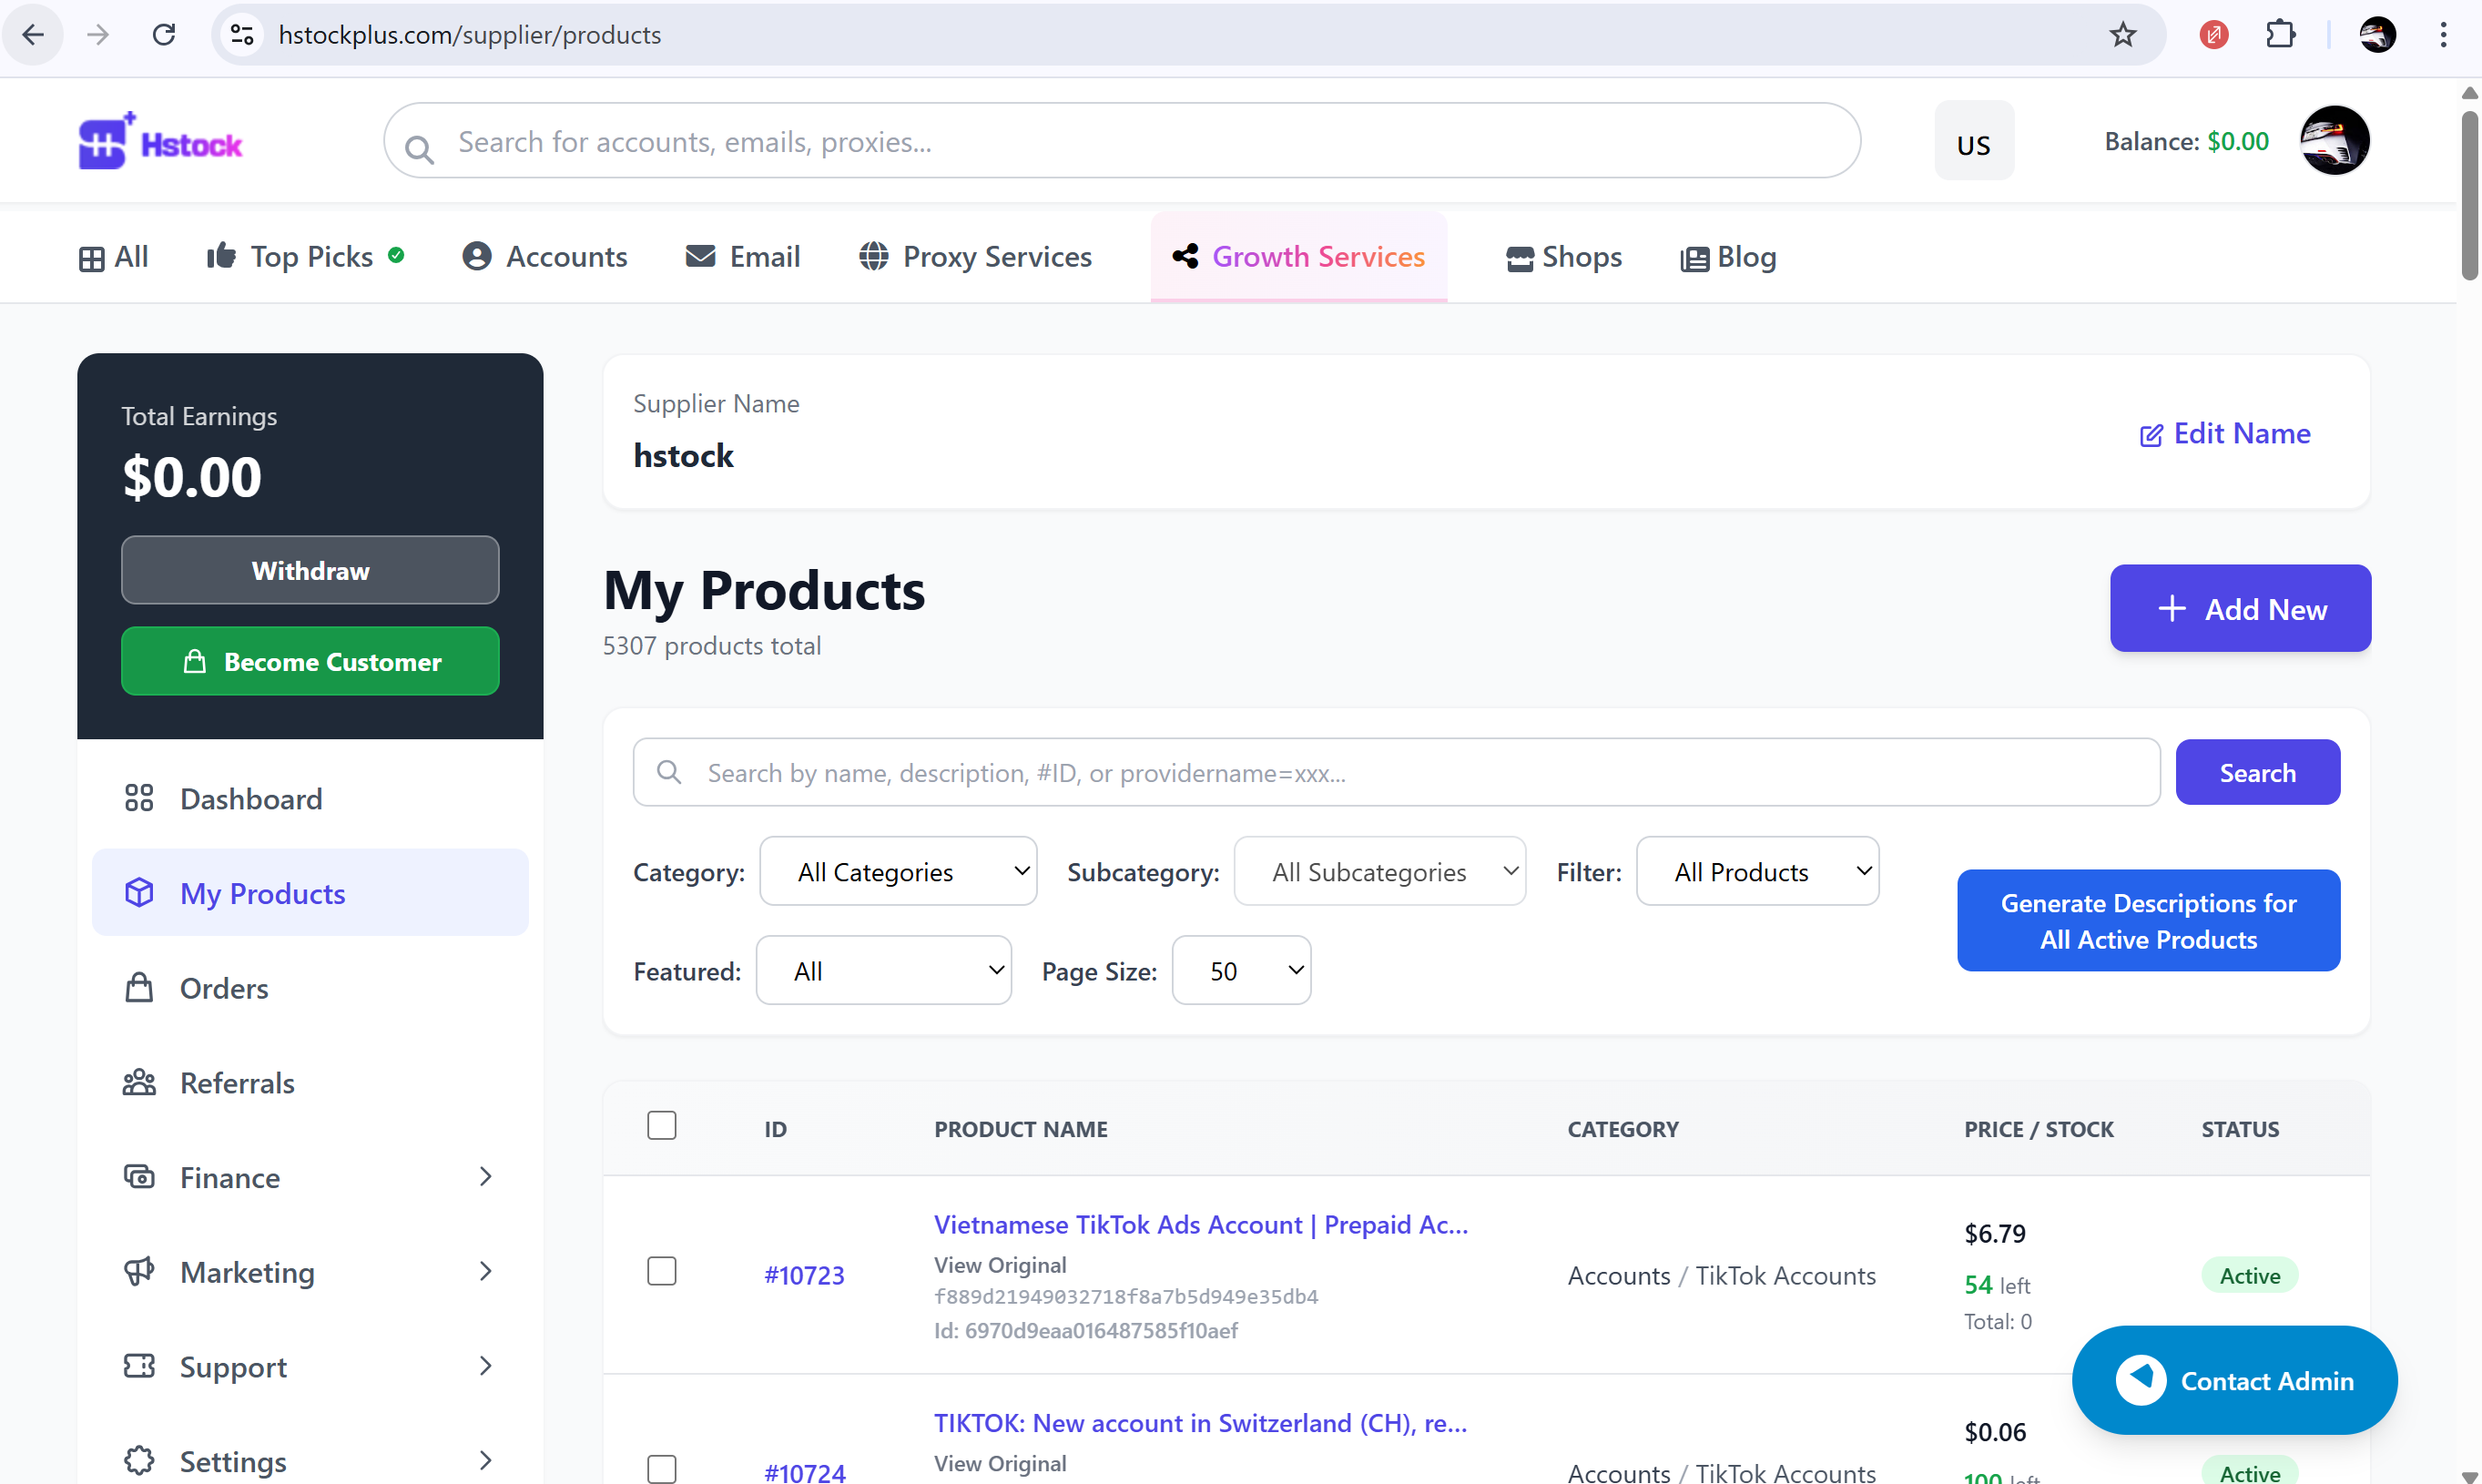
Task: Open the US language selector
Action: pos(1974,141)
